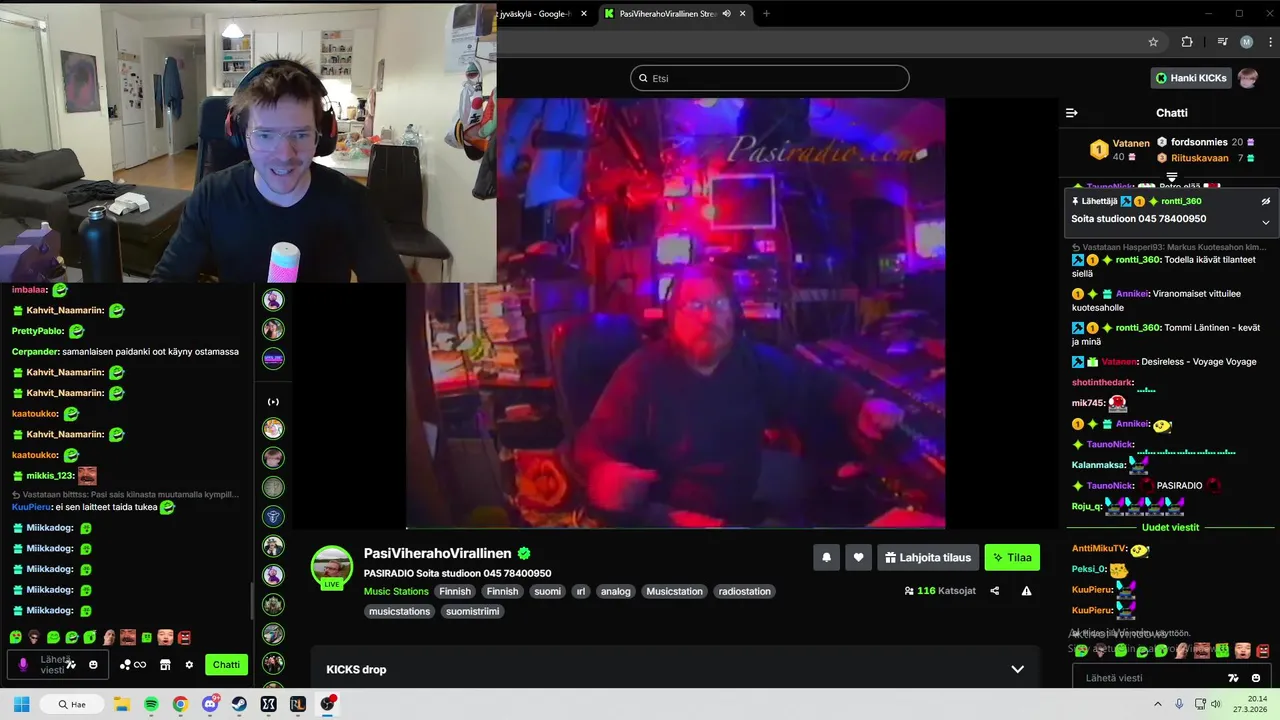Open Steam from the taskbar

pos(239,704)
